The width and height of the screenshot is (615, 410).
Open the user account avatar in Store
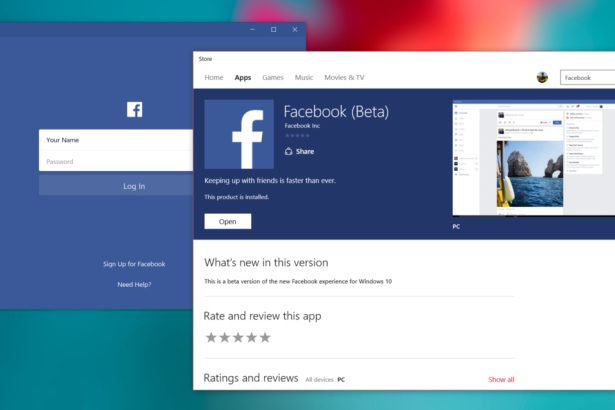tap(542, 77)
